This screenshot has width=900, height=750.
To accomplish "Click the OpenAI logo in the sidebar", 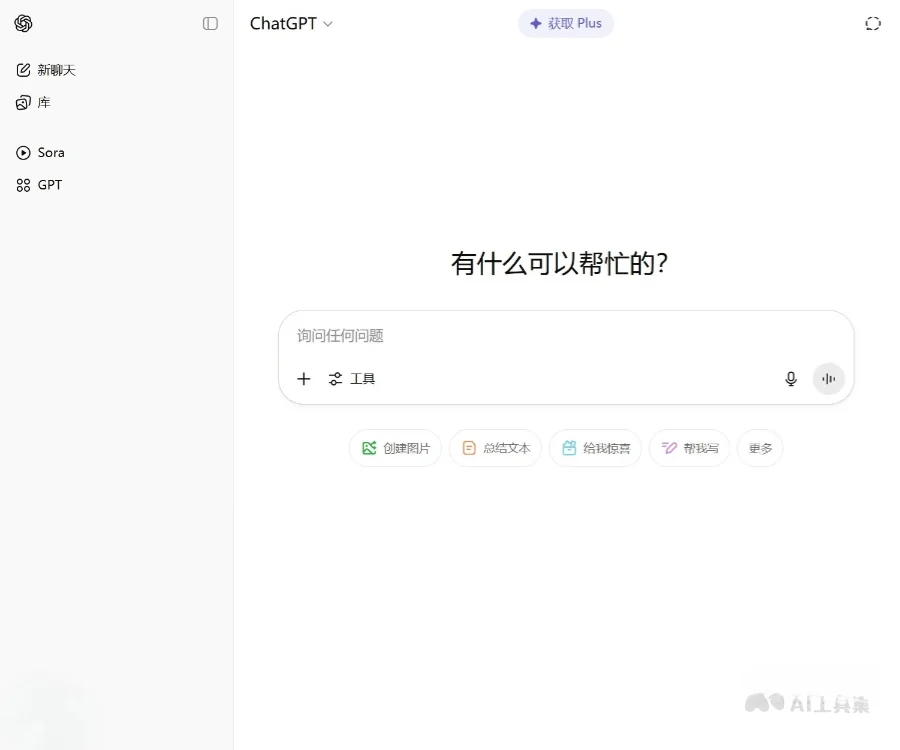I will pos(23,23).
